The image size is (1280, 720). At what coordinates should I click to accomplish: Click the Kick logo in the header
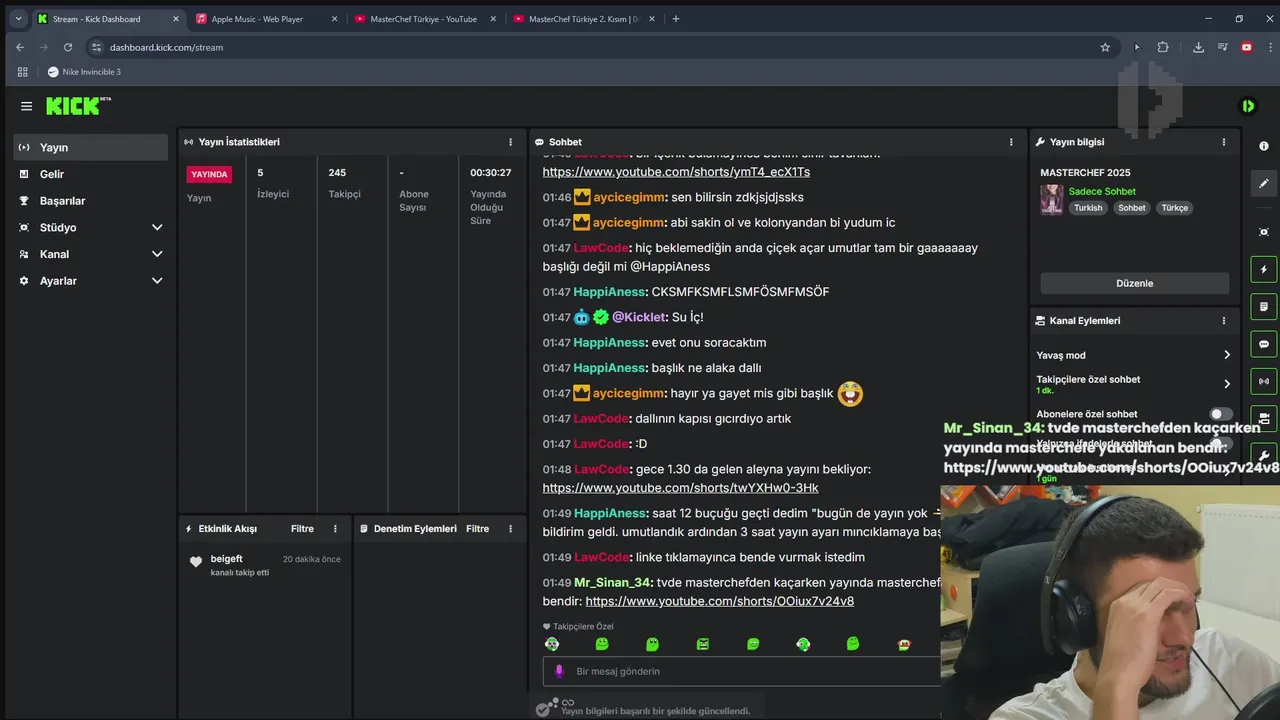point(78,106)
